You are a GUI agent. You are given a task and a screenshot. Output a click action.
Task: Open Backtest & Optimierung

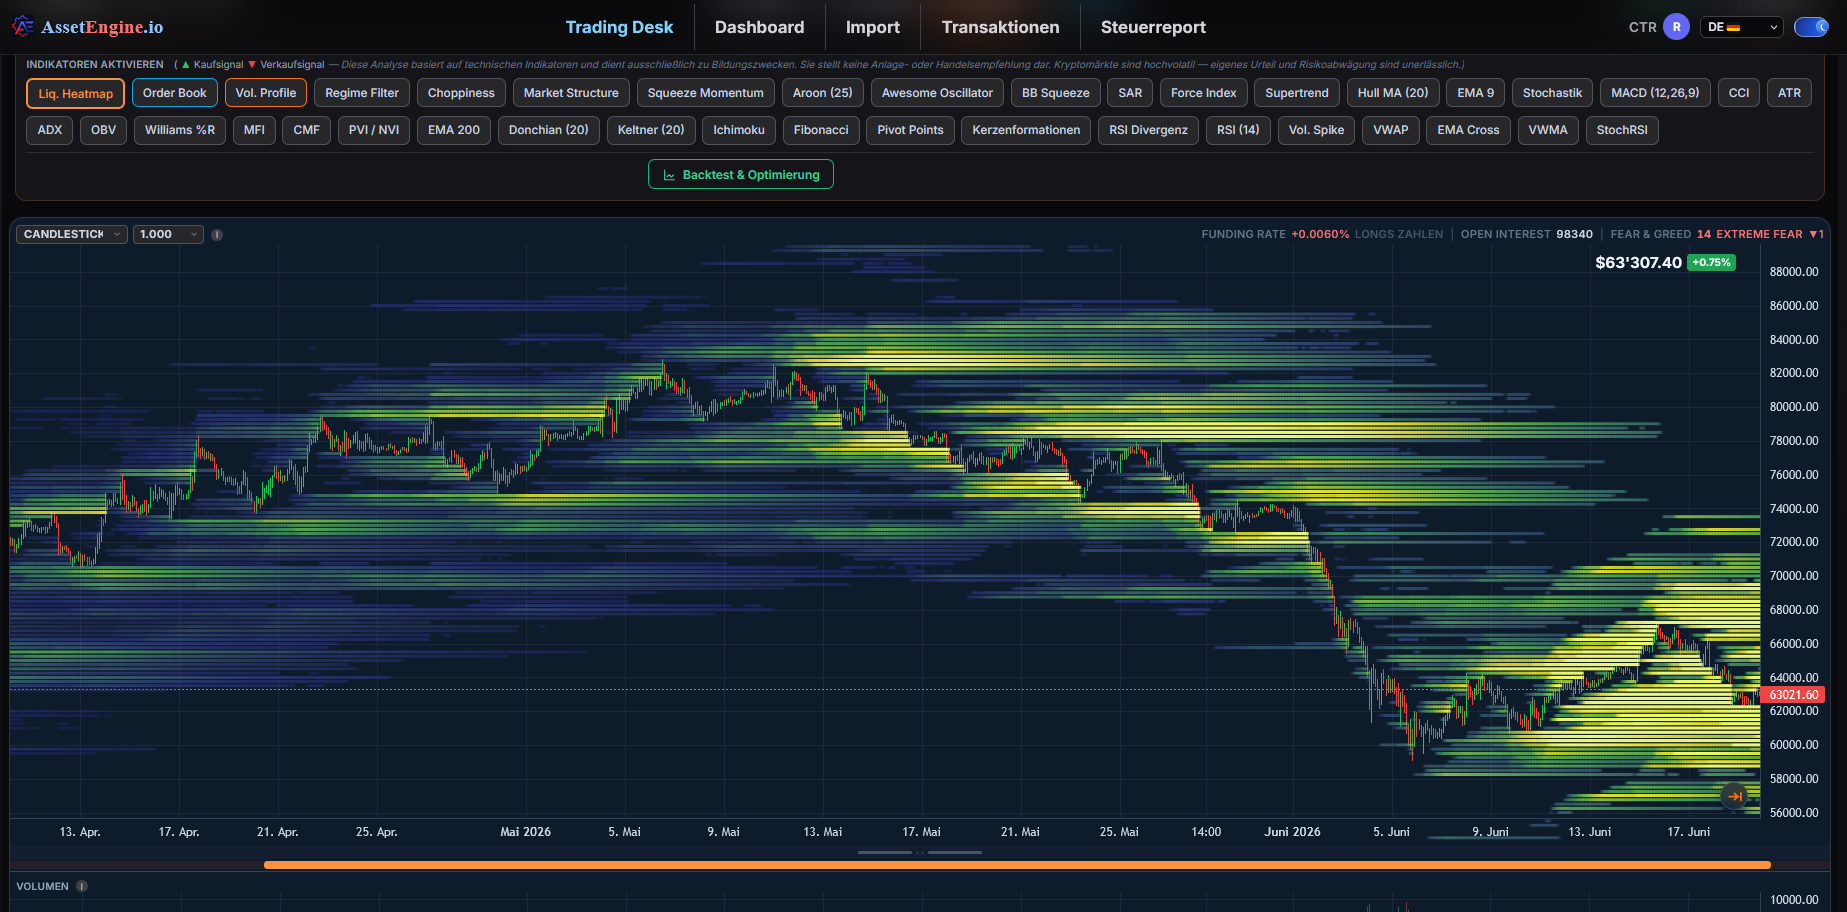[741, 174]
